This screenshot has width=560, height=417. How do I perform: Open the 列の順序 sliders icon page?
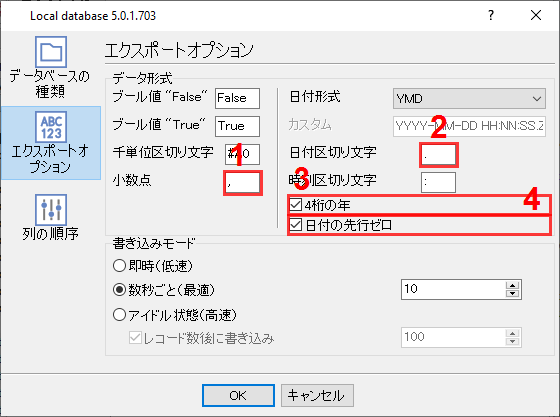coord(51,210)
